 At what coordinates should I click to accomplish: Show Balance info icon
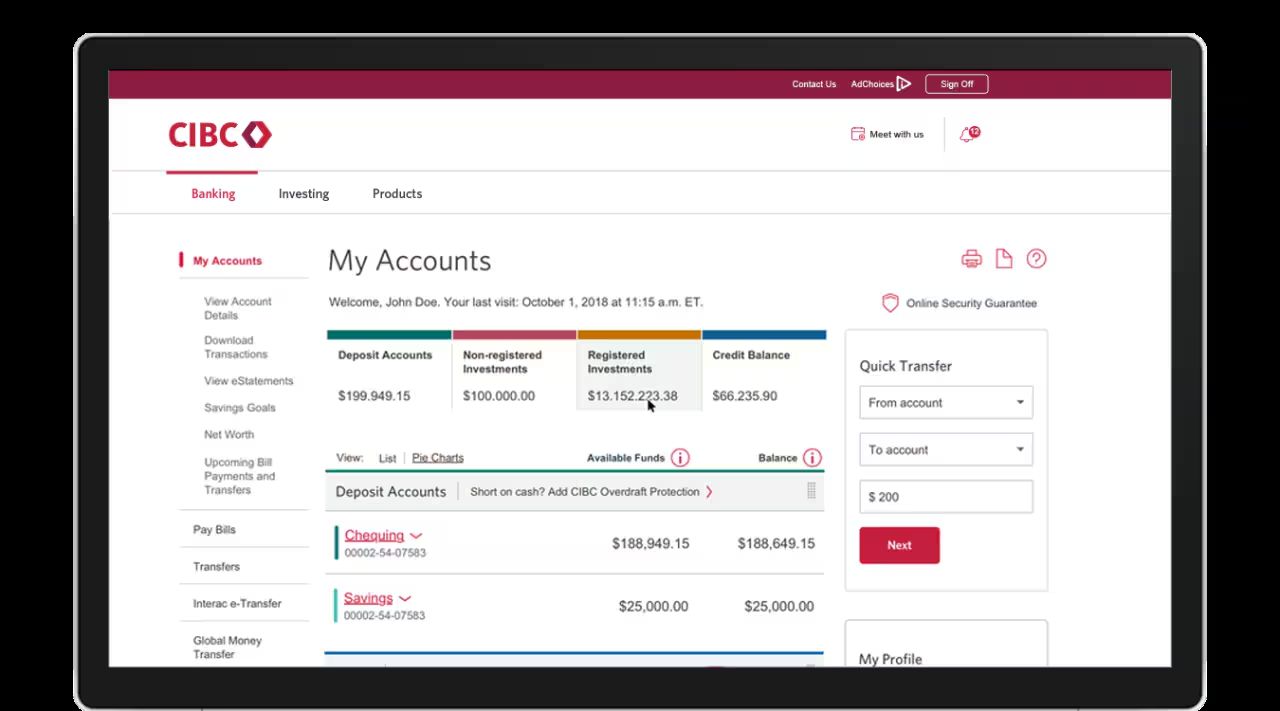[812, 458]
